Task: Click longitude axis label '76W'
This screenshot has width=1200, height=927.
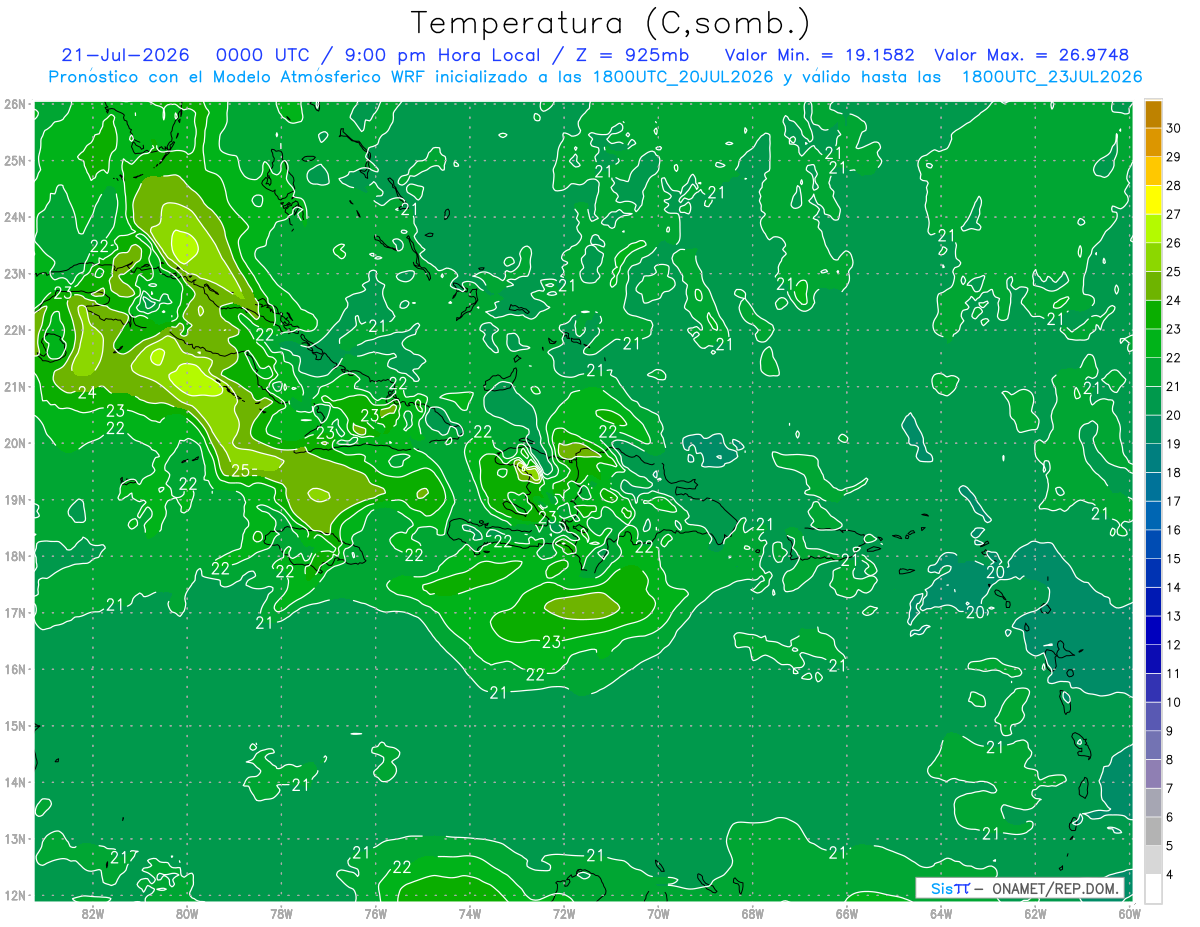Action: (x=375, y=912)
